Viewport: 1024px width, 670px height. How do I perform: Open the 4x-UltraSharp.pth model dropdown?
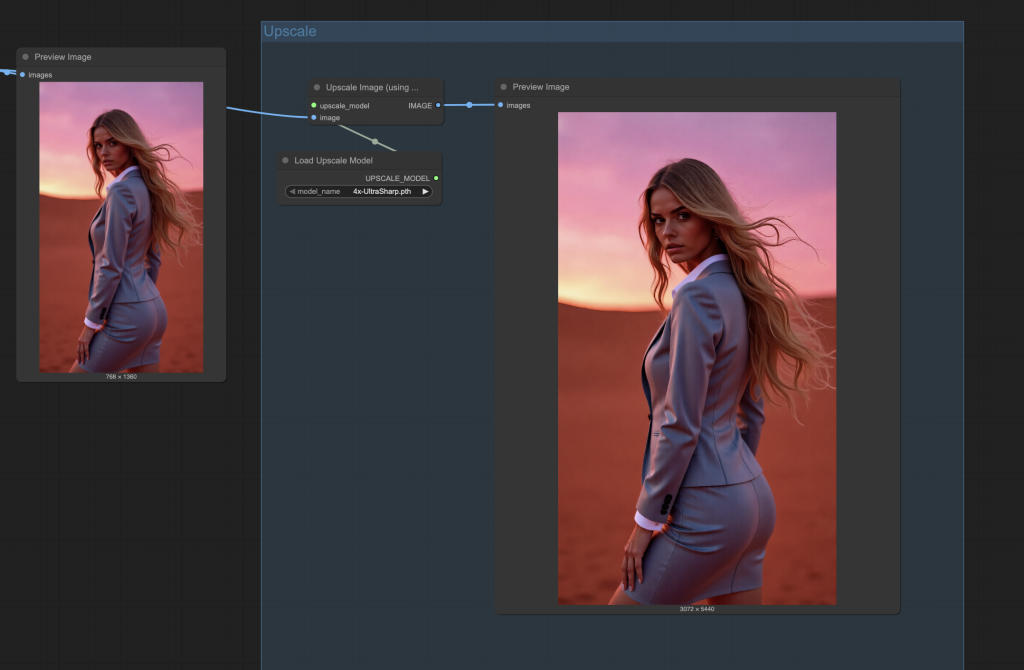click(x=381, y=191)
